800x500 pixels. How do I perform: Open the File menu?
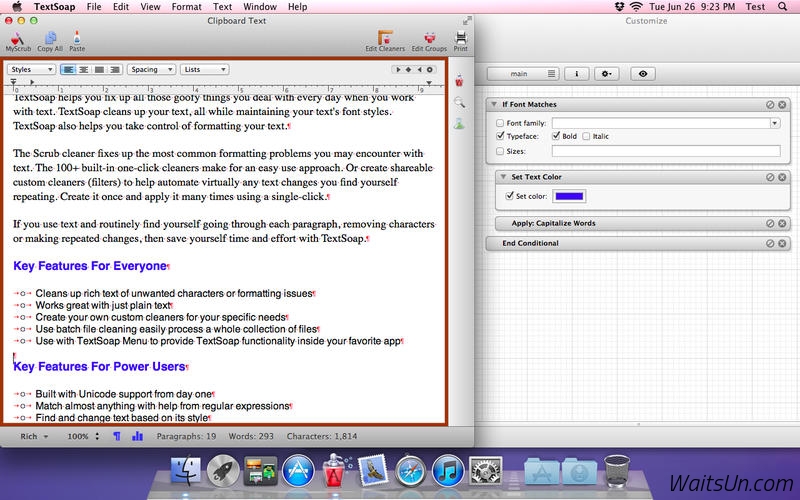94,7
